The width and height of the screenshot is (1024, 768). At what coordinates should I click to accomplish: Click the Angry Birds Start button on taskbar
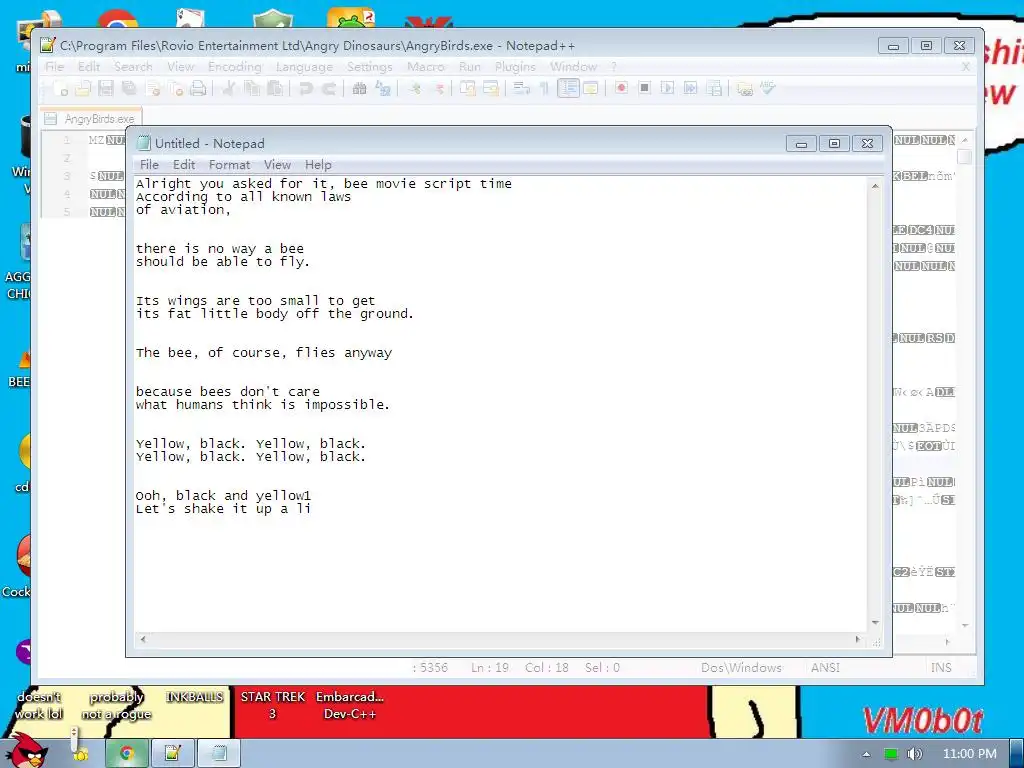pos(26,750)
